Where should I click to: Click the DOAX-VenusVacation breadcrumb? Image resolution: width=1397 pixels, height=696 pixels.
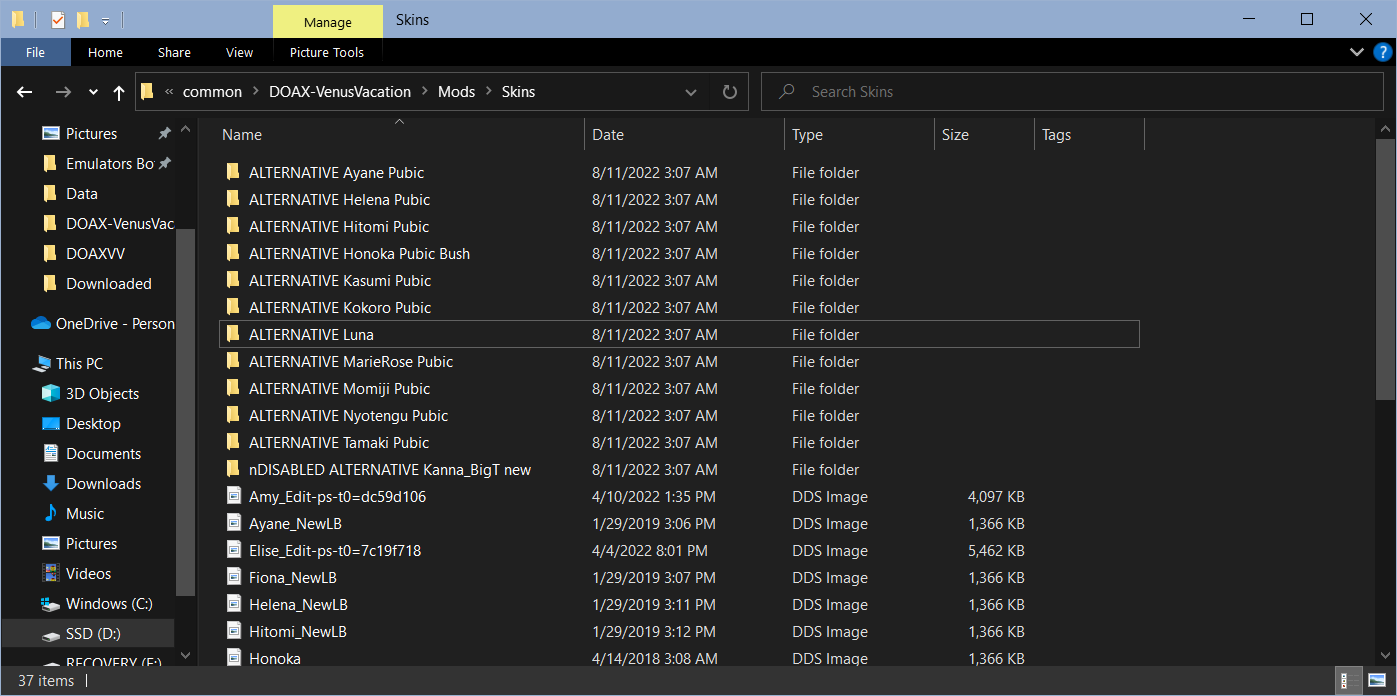tap(340, 92)
